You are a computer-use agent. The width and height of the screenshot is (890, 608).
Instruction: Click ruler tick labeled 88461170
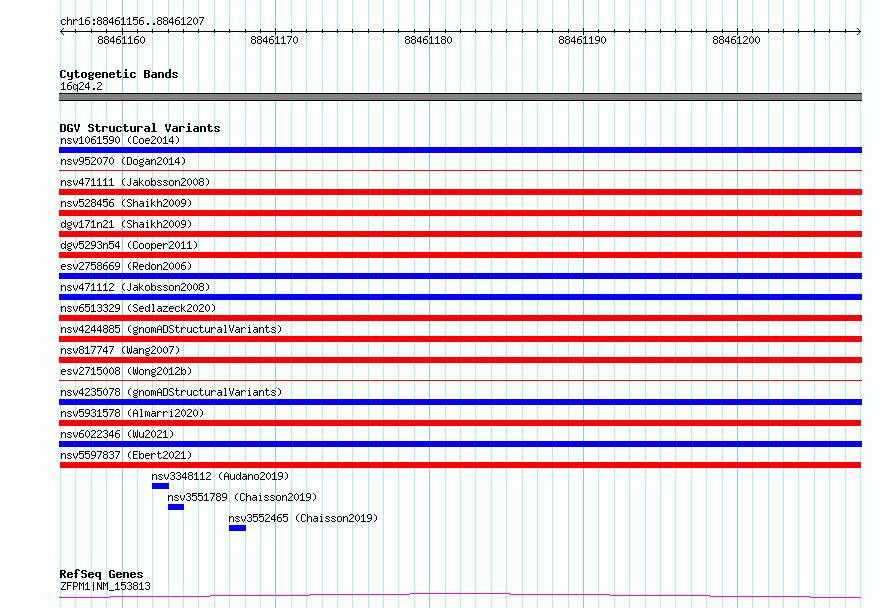point(275,40)
